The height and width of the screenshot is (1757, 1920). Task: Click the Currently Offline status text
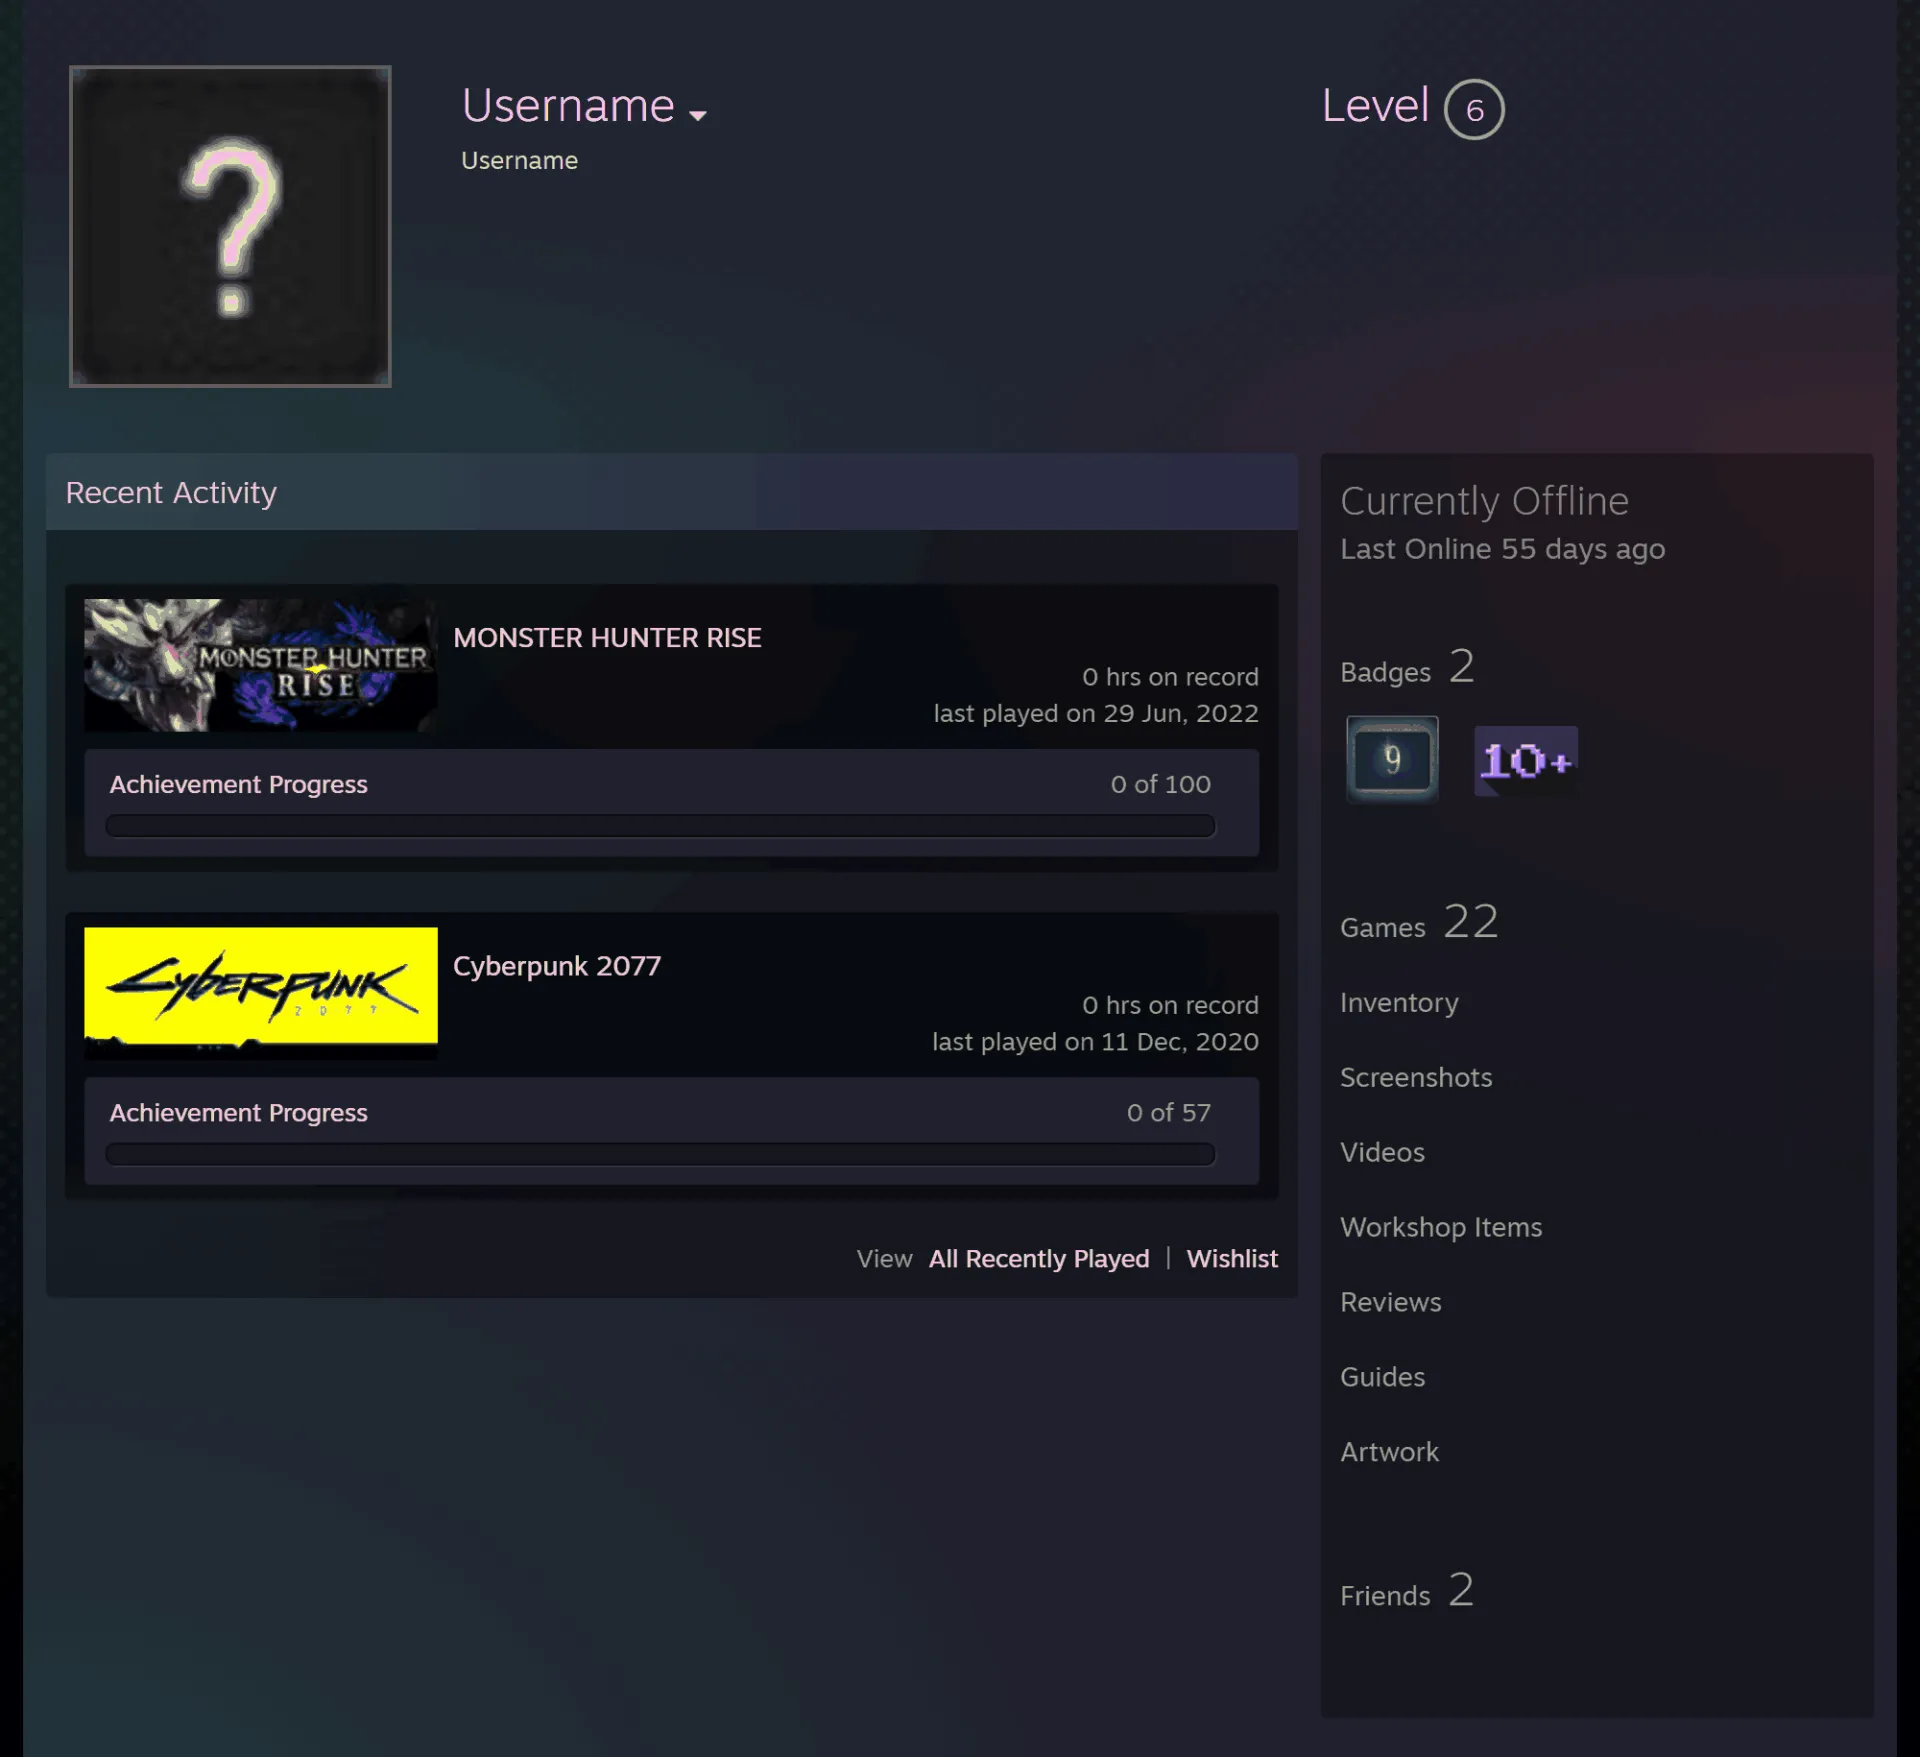tap(1484, 501)
